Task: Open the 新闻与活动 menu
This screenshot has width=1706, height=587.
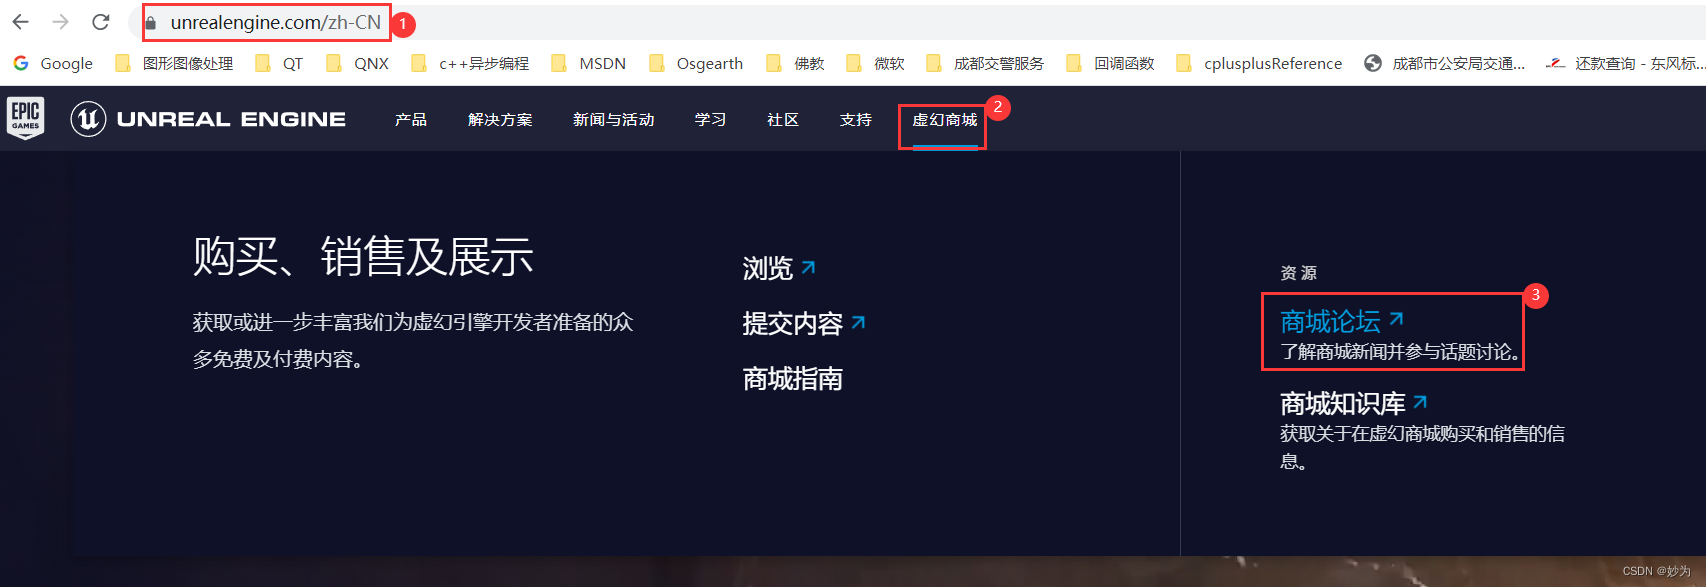Action: point(613,119)
